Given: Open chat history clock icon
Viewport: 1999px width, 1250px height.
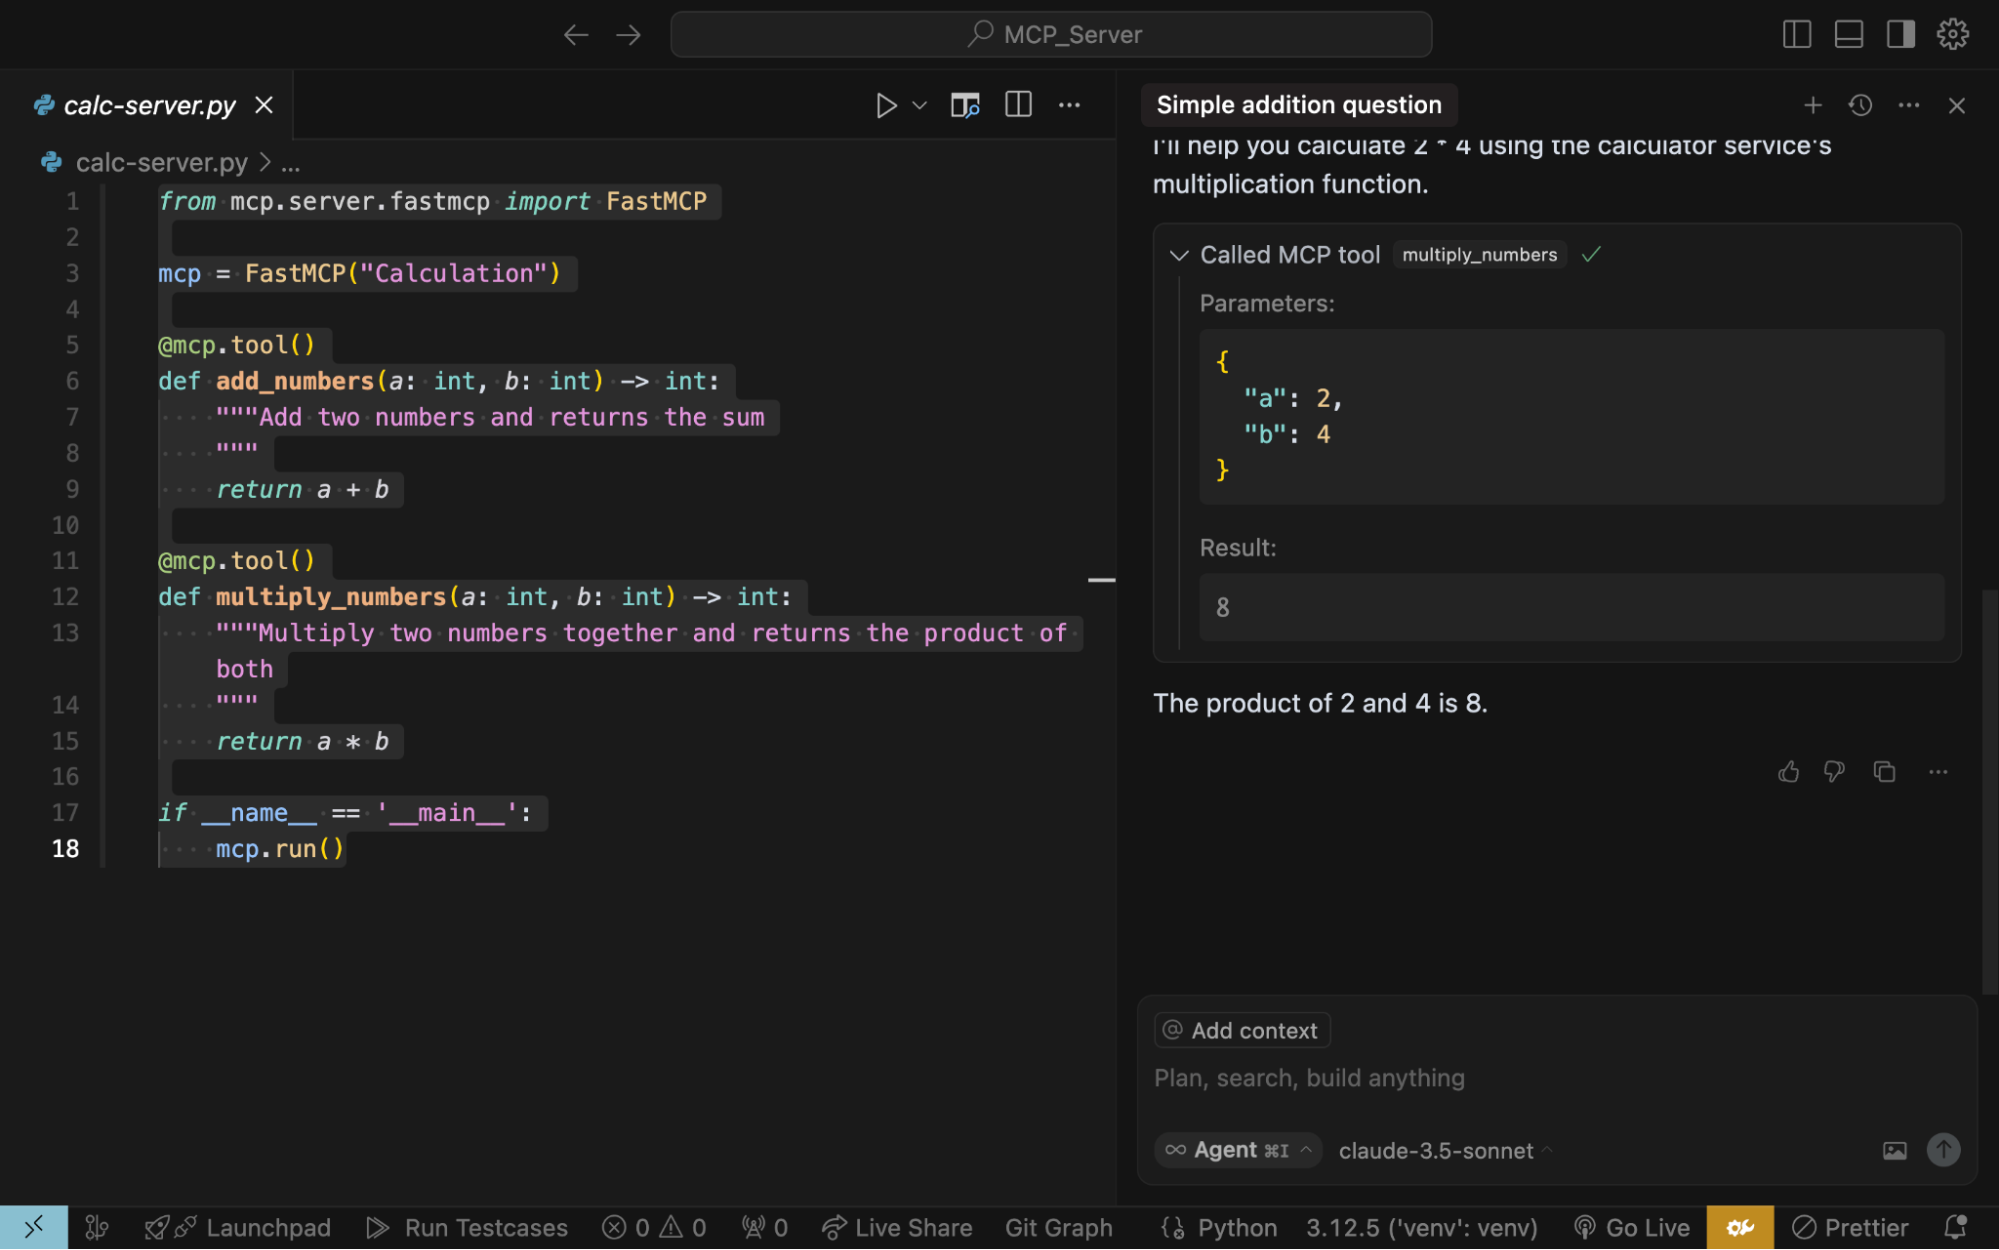Looking at the screenshot, I should 1860,105.
